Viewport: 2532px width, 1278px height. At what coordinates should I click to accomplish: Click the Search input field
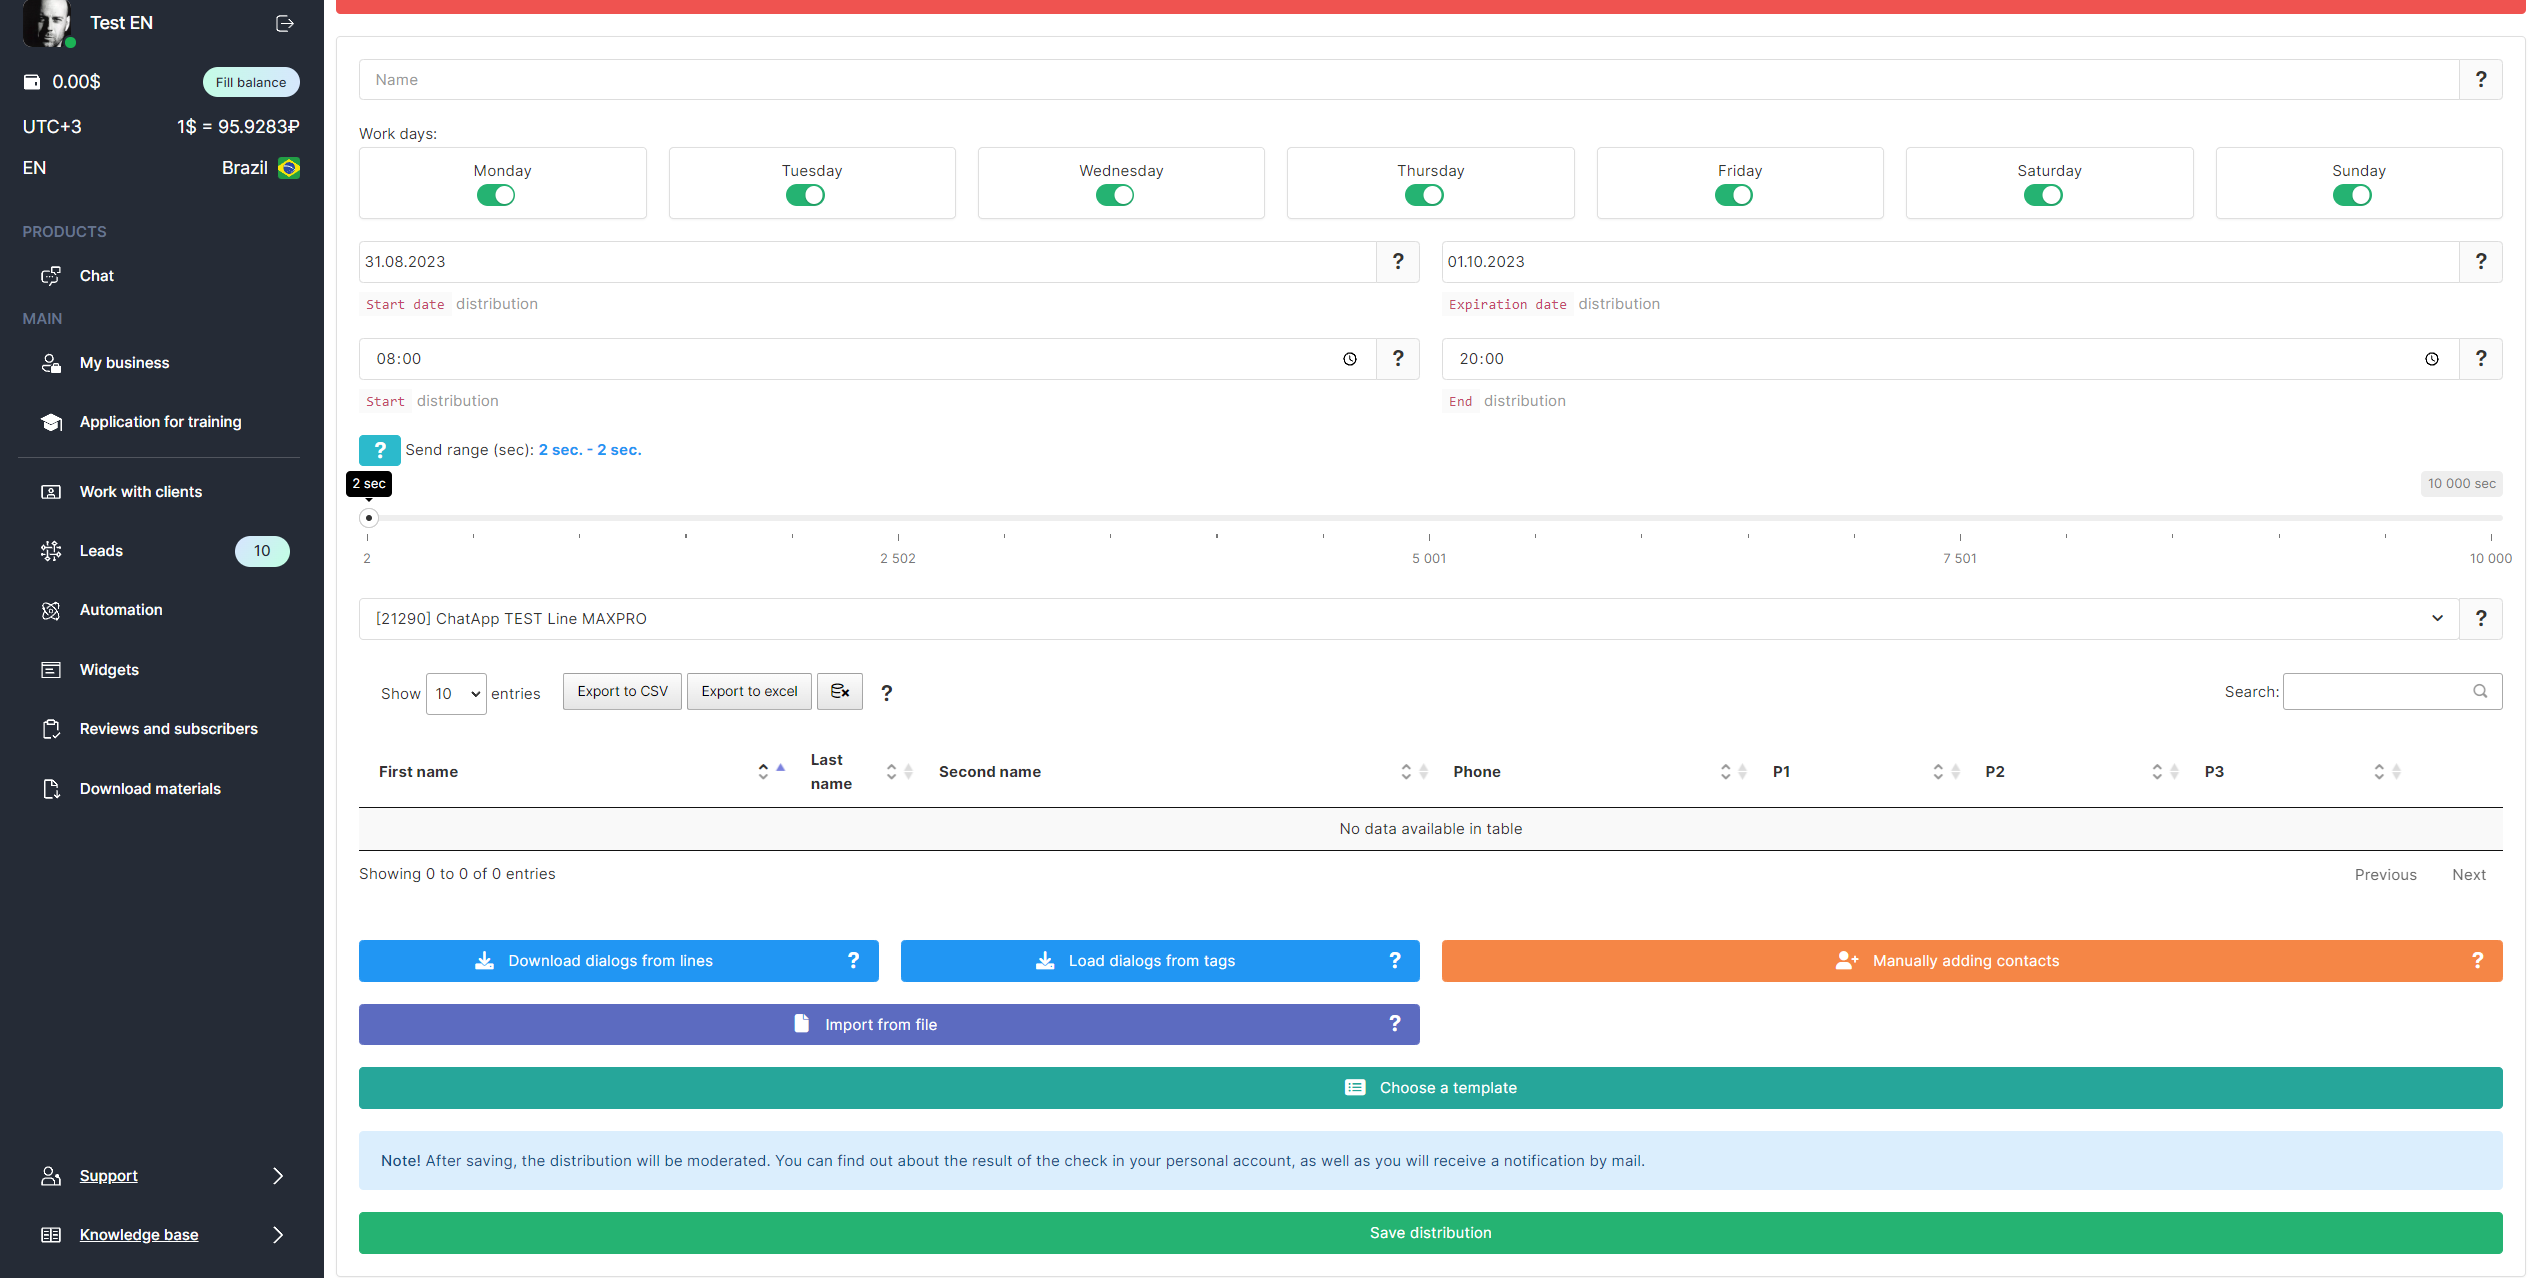click(x=2380, y=692)
